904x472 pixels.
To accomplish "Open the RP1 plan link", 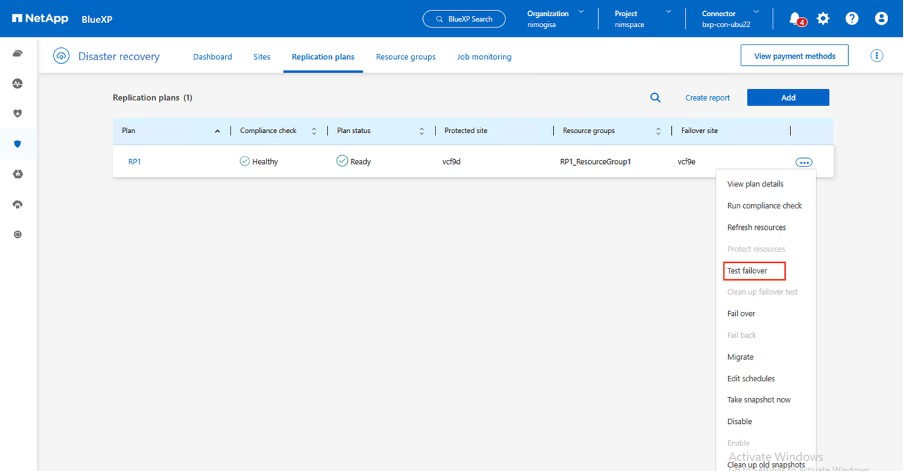I will click(134, 161).
